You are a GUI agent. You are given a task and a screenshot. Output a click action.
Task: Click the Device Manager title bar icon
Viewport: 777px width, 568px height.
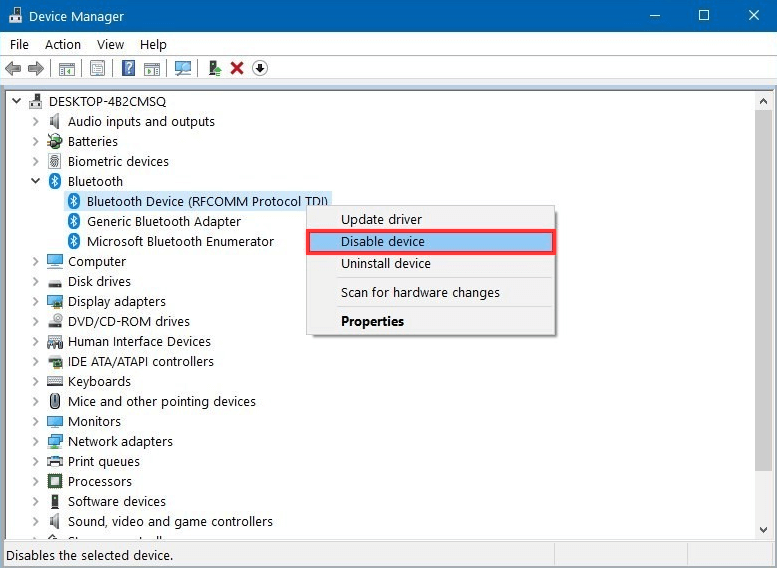[x=15, y=15]
